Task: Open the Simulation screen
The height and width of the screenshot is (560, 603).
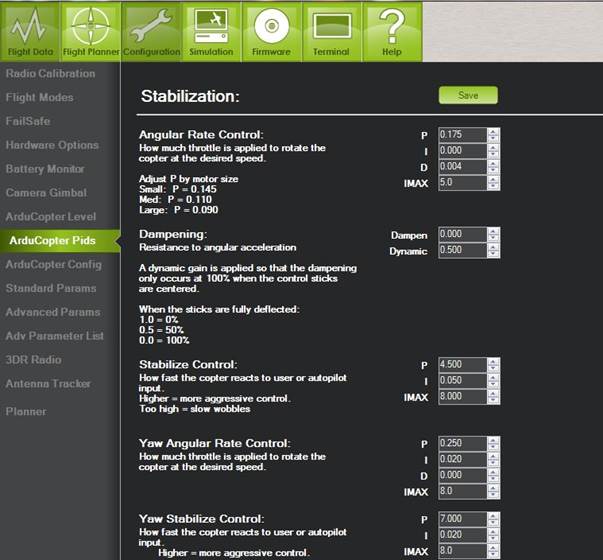Action: 211,31
